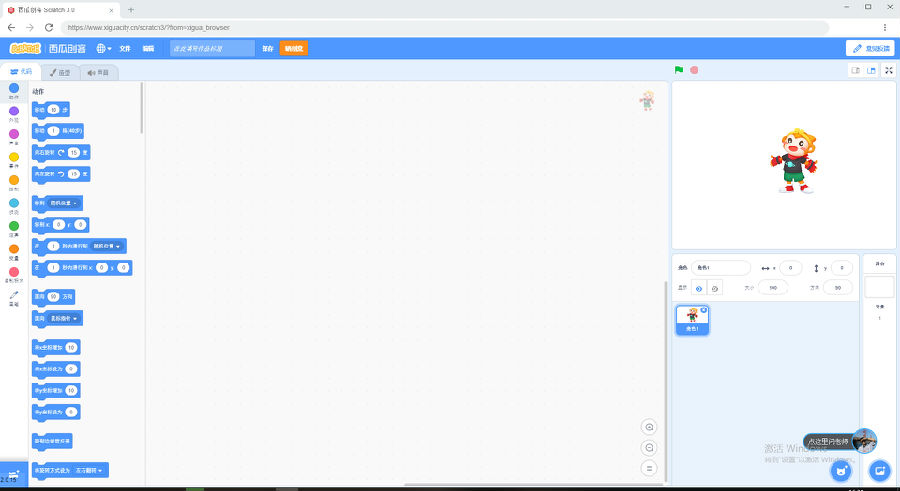This screenshot has width=900, height=491.
Task: Click the 西瓜创客 brand logo
Action: pos(67,48)
